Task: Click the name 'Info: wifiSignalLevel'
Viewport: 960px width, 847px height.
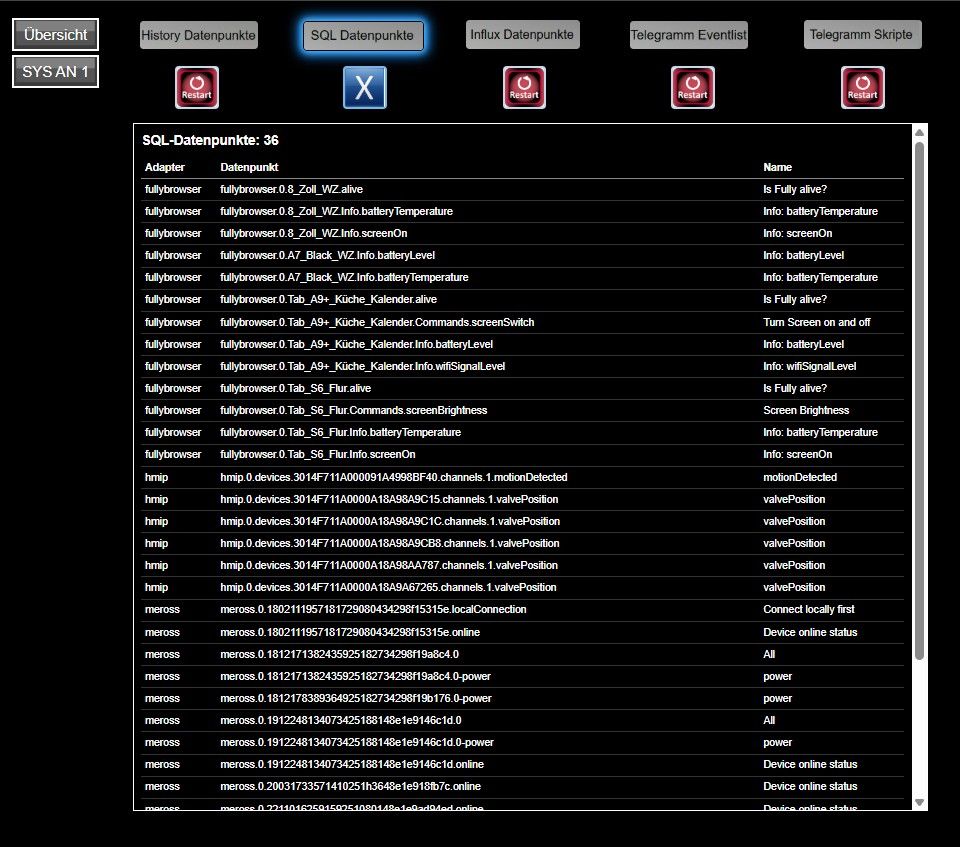Action: pyautogui.click(x=809, y=366)
